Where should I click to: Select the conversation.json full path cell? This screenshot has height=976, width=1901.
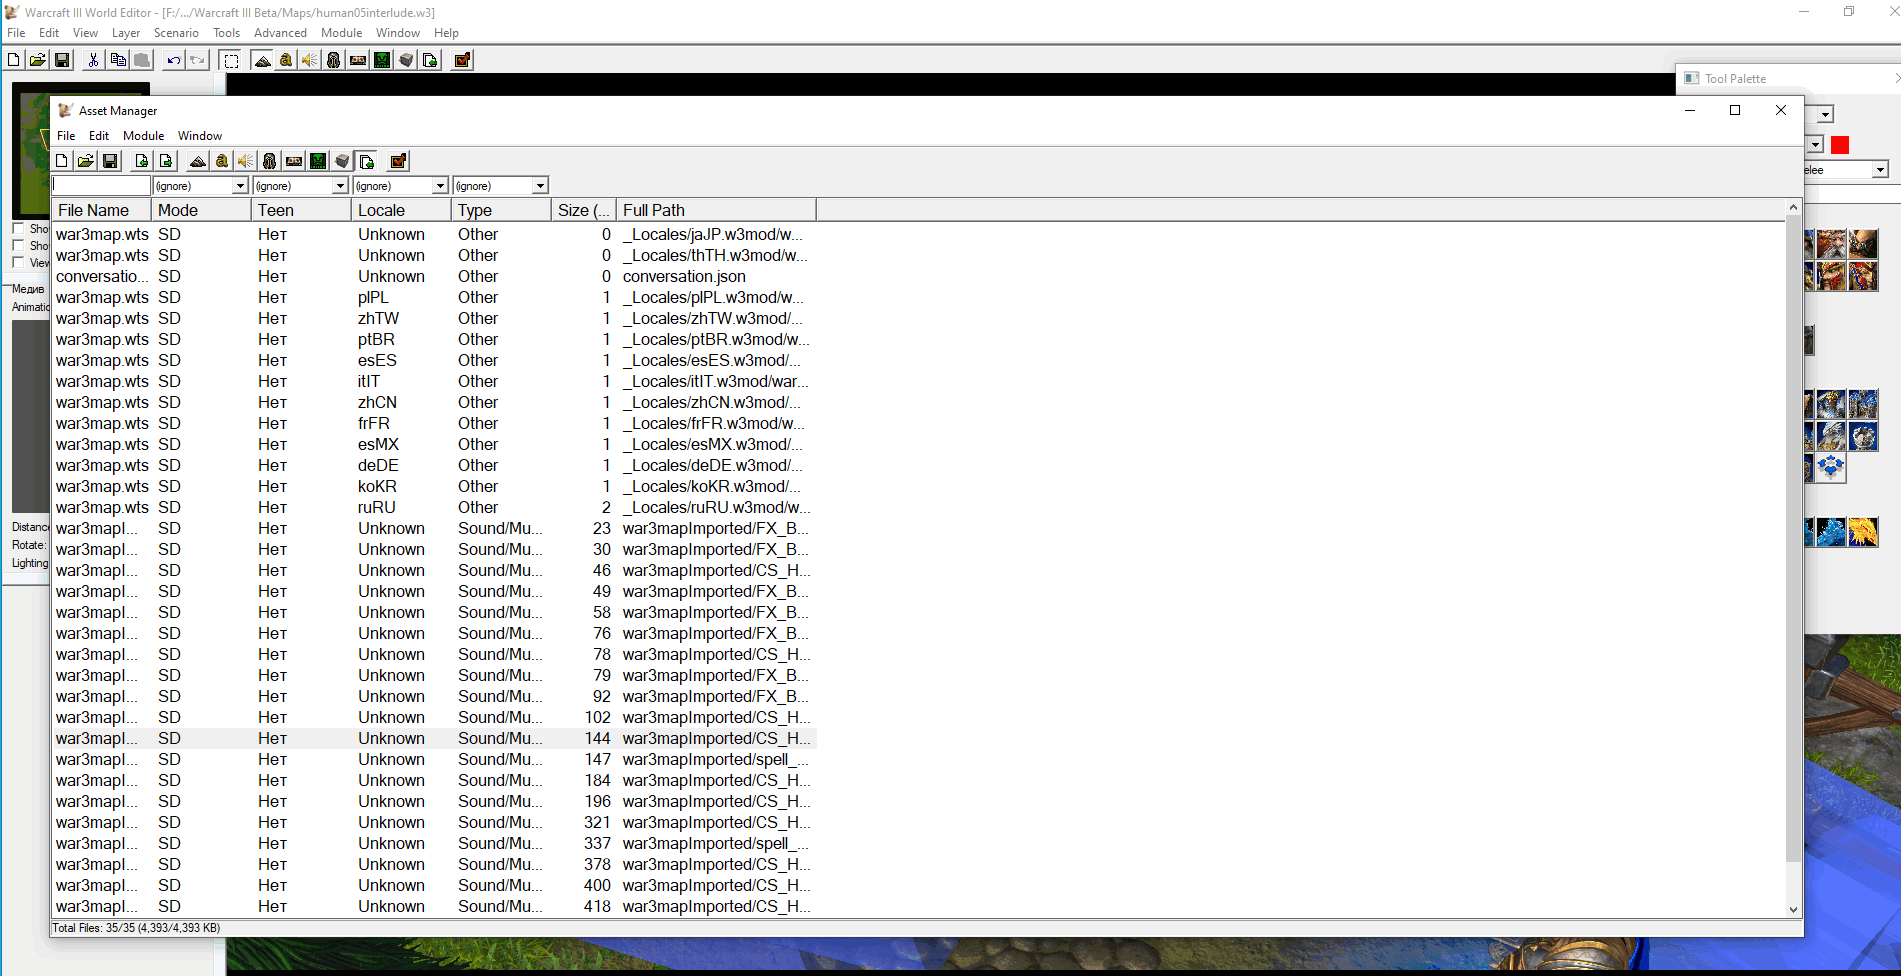pos(684,276)
